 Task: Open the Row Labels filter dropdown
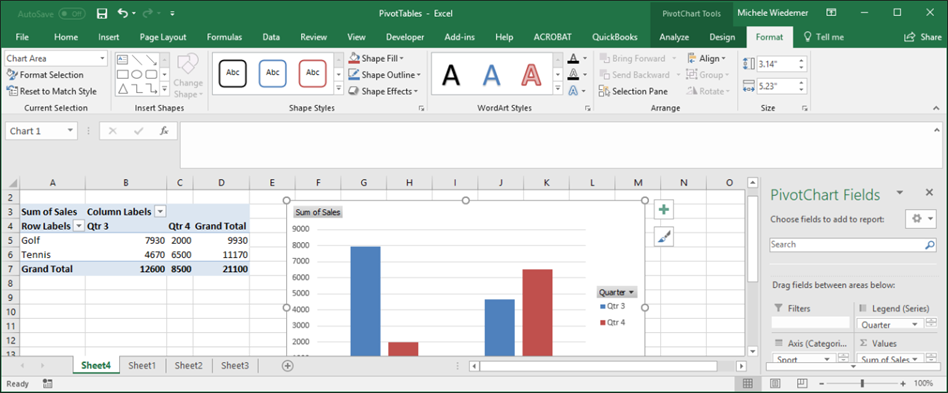[79, 226]
